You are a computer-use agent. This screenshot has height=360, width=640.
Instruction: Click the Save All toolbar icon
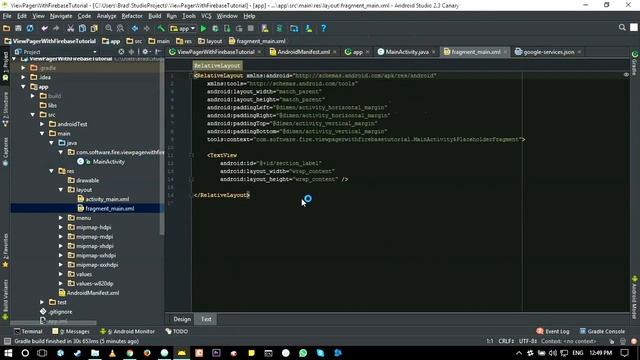(x=18, y=28)
